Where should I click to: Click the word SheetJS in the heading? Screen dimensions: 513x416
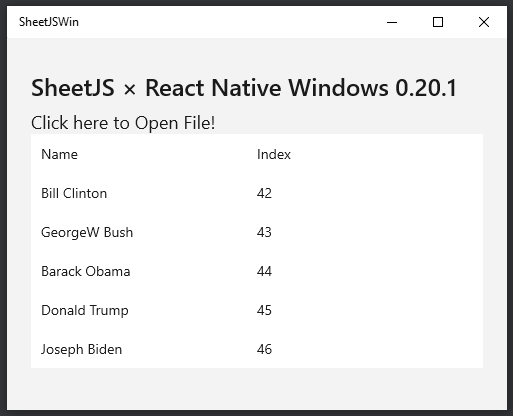73,88
